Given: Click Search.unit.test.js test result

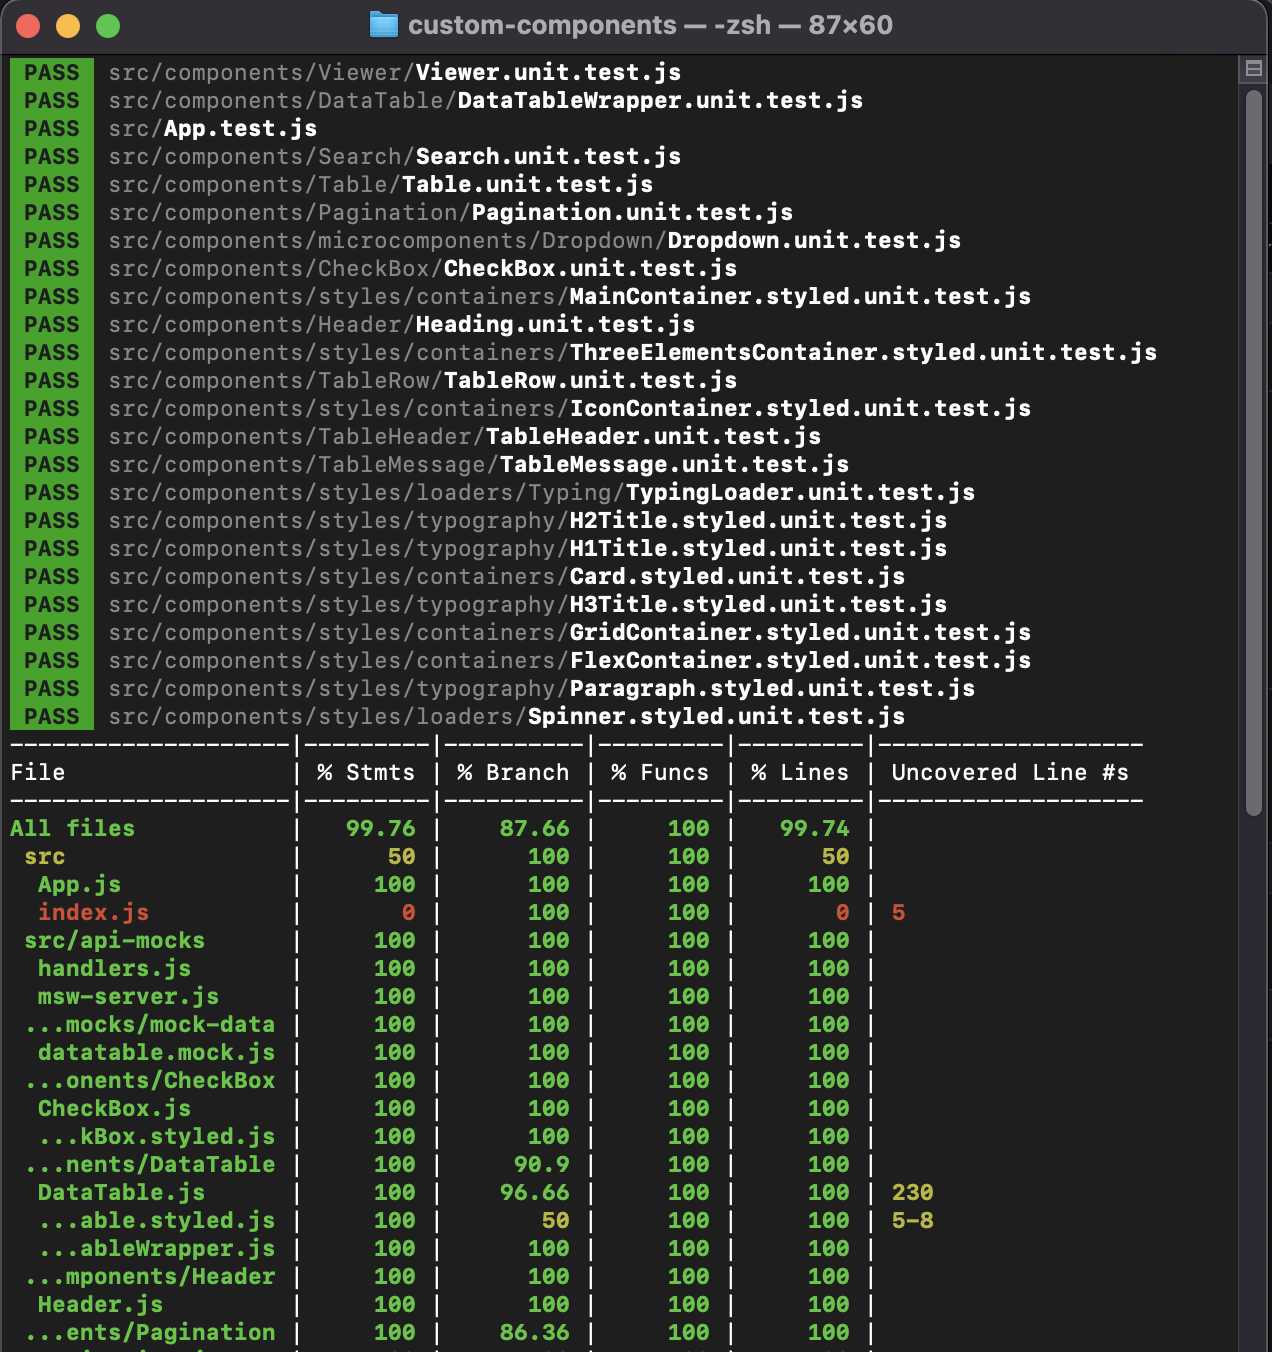Looking at the screenshot, I should (395, 157).
